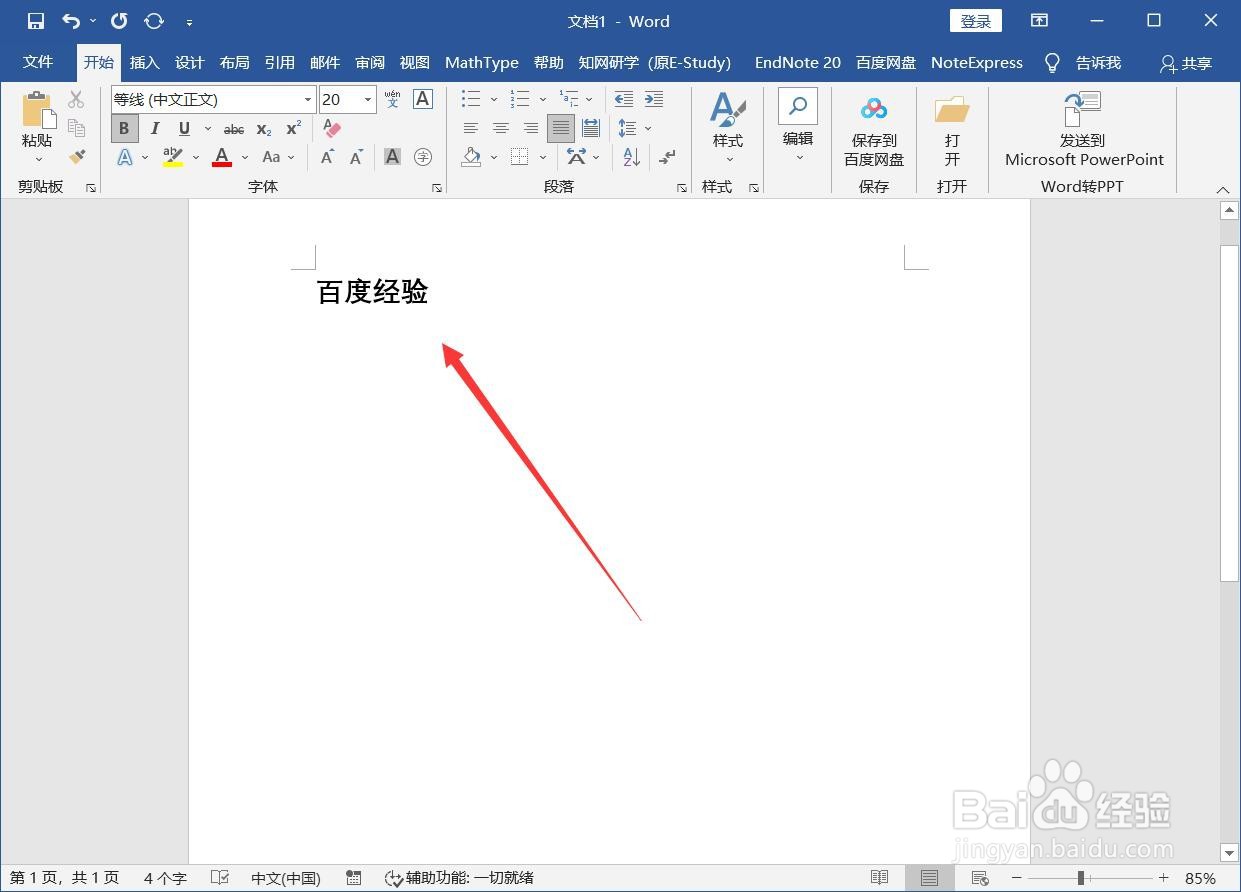Open the bullet list style dropdown arrow
This screenshot has height=892, width=1241.
(493, 99)
